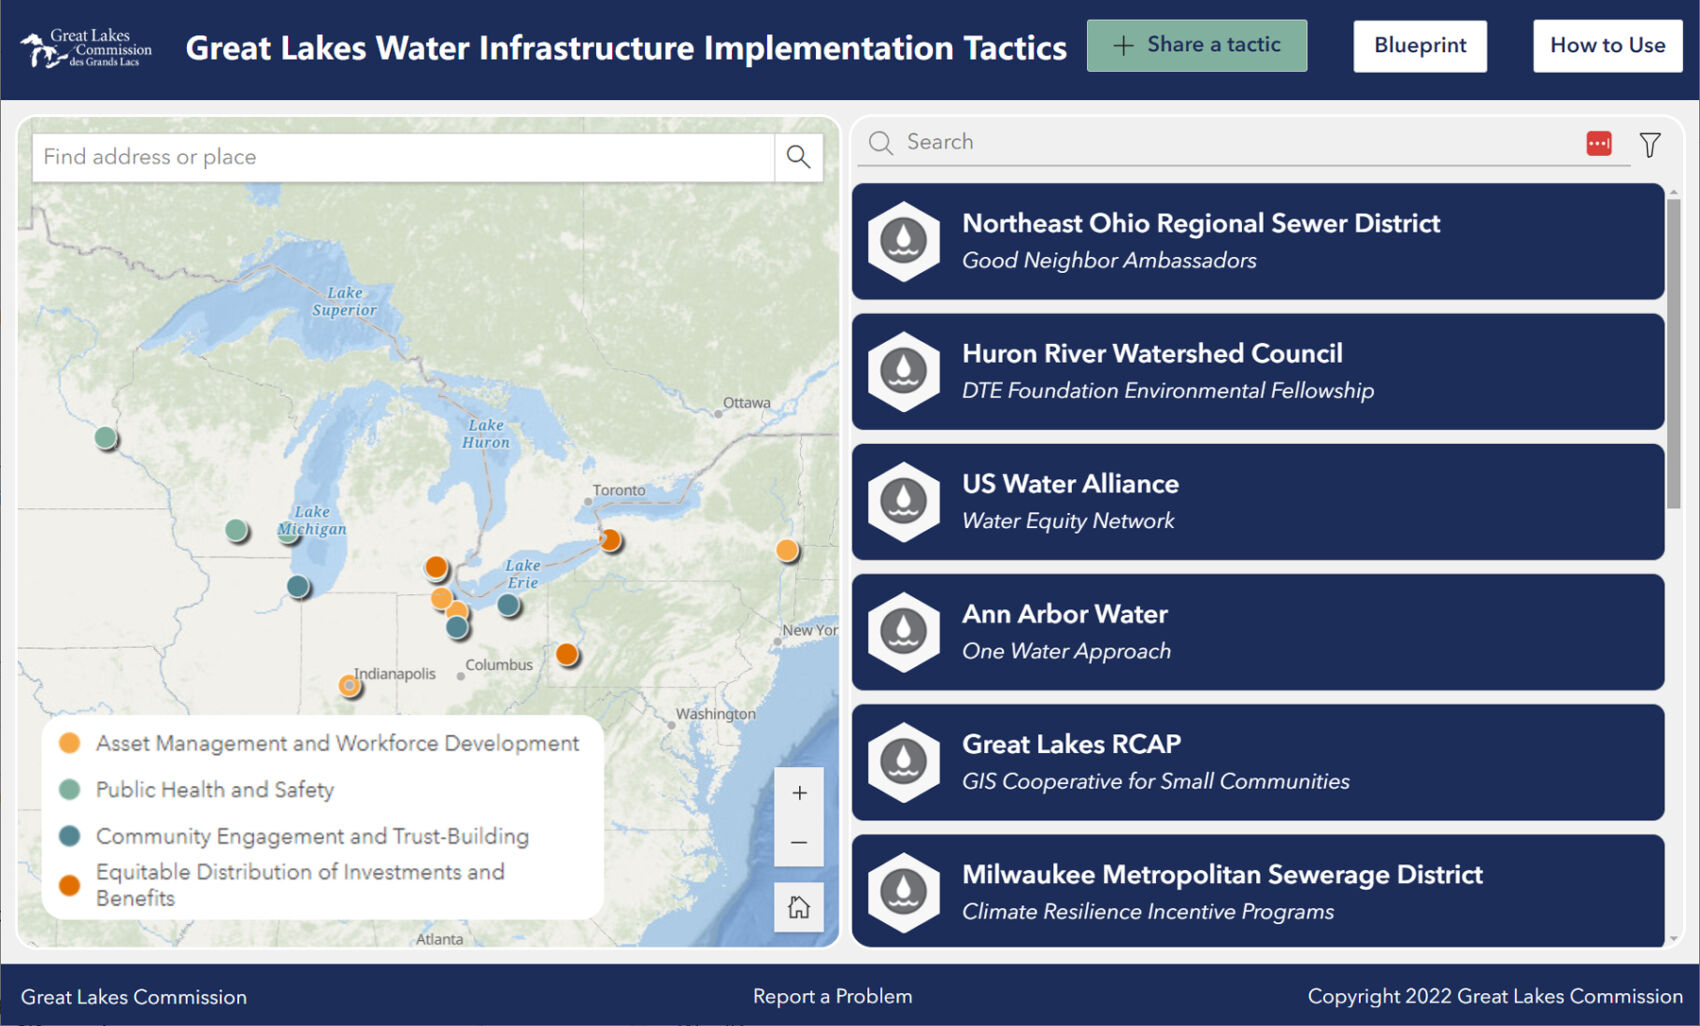Viewport: 1700px width, 1026px height.
Task: Open the Huron River Watershed Council card
Action: click(1258, 371)
